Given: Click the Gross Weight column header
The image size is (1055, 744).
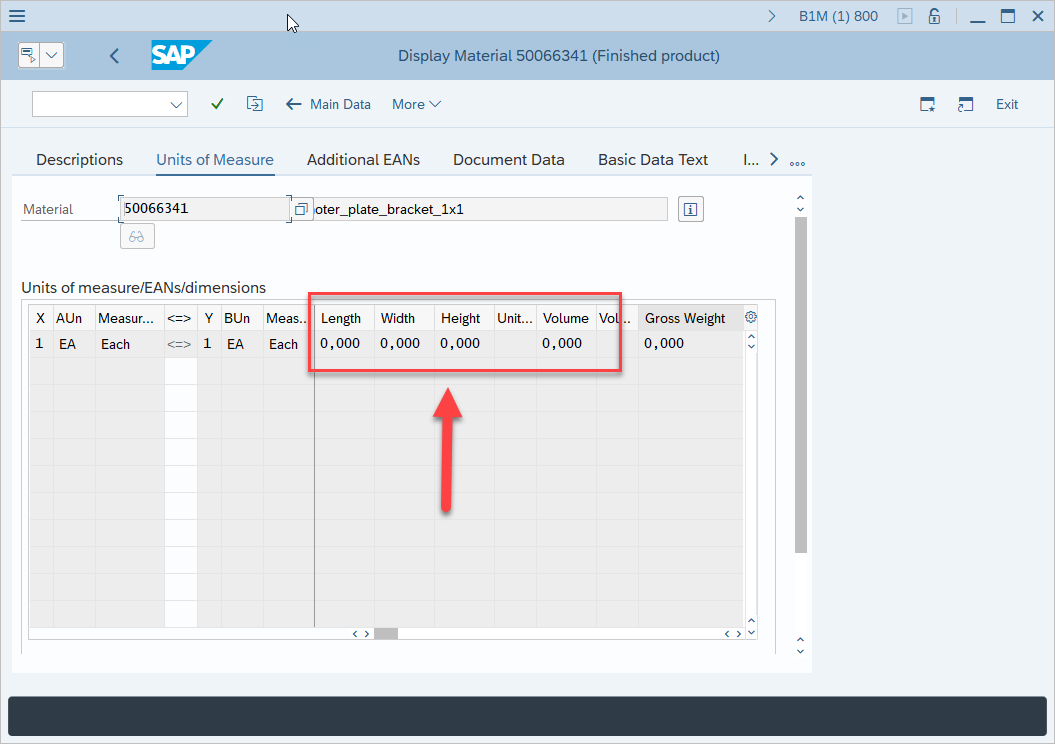Looking at the screenshot, I should tap(690, 318).
